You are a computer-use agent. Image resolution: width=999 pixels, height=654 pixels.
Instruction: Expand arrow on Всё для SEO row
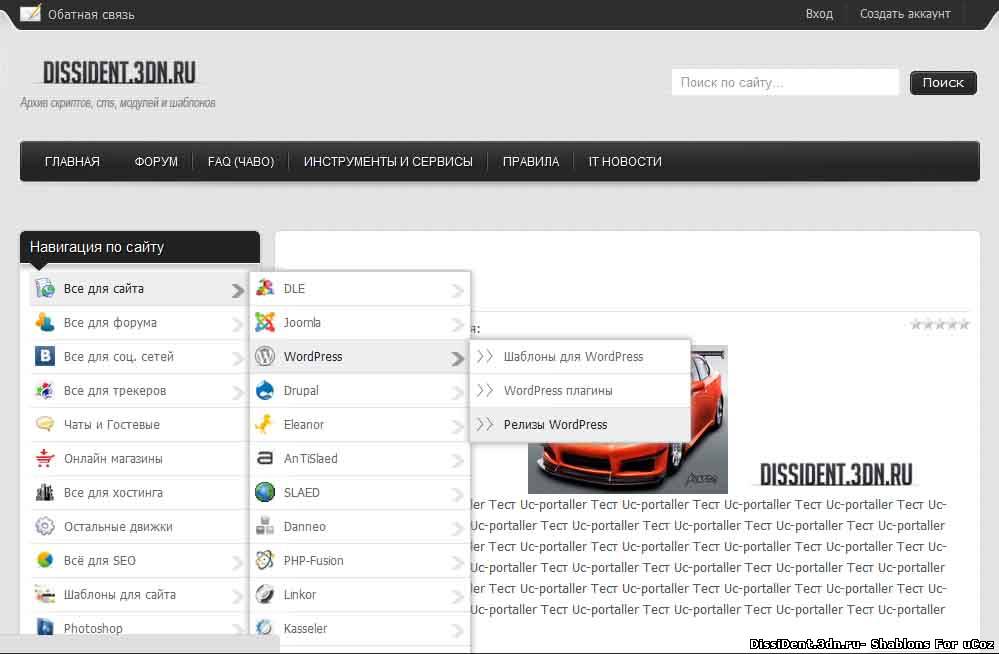[238, 562]
